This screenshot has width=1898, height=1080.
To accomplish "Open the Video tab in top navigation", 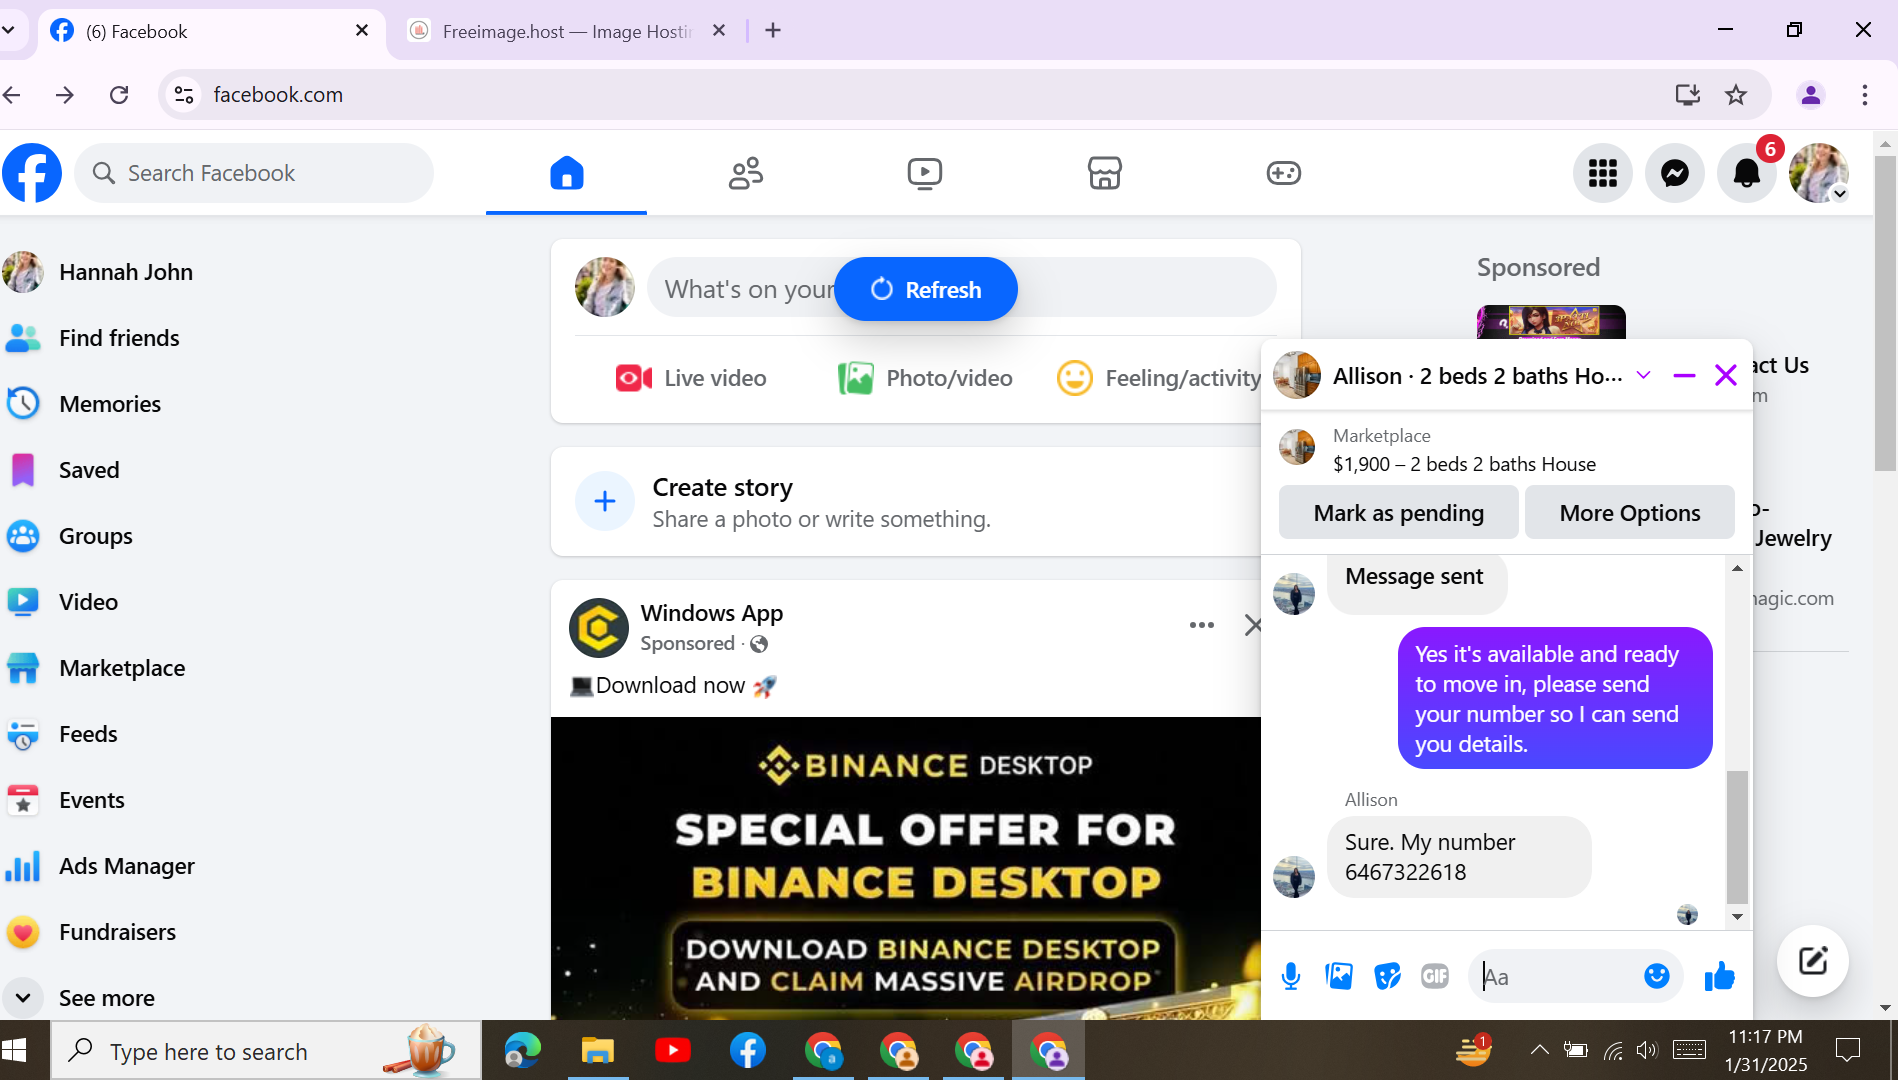I will 925,173.
